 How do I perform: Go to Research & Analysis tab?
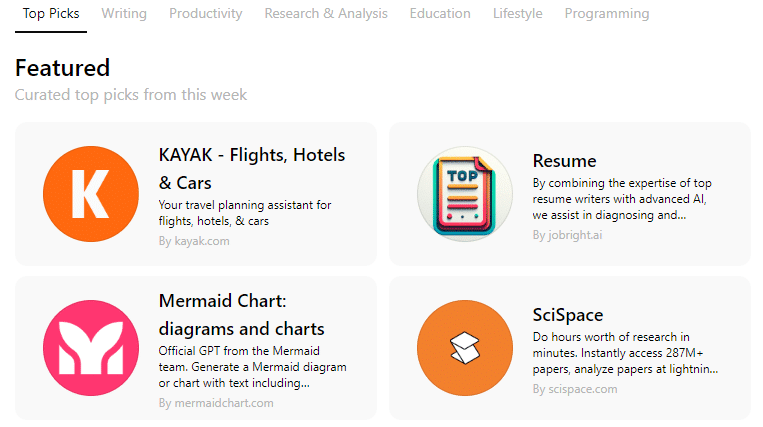click(x=326, y=14)
